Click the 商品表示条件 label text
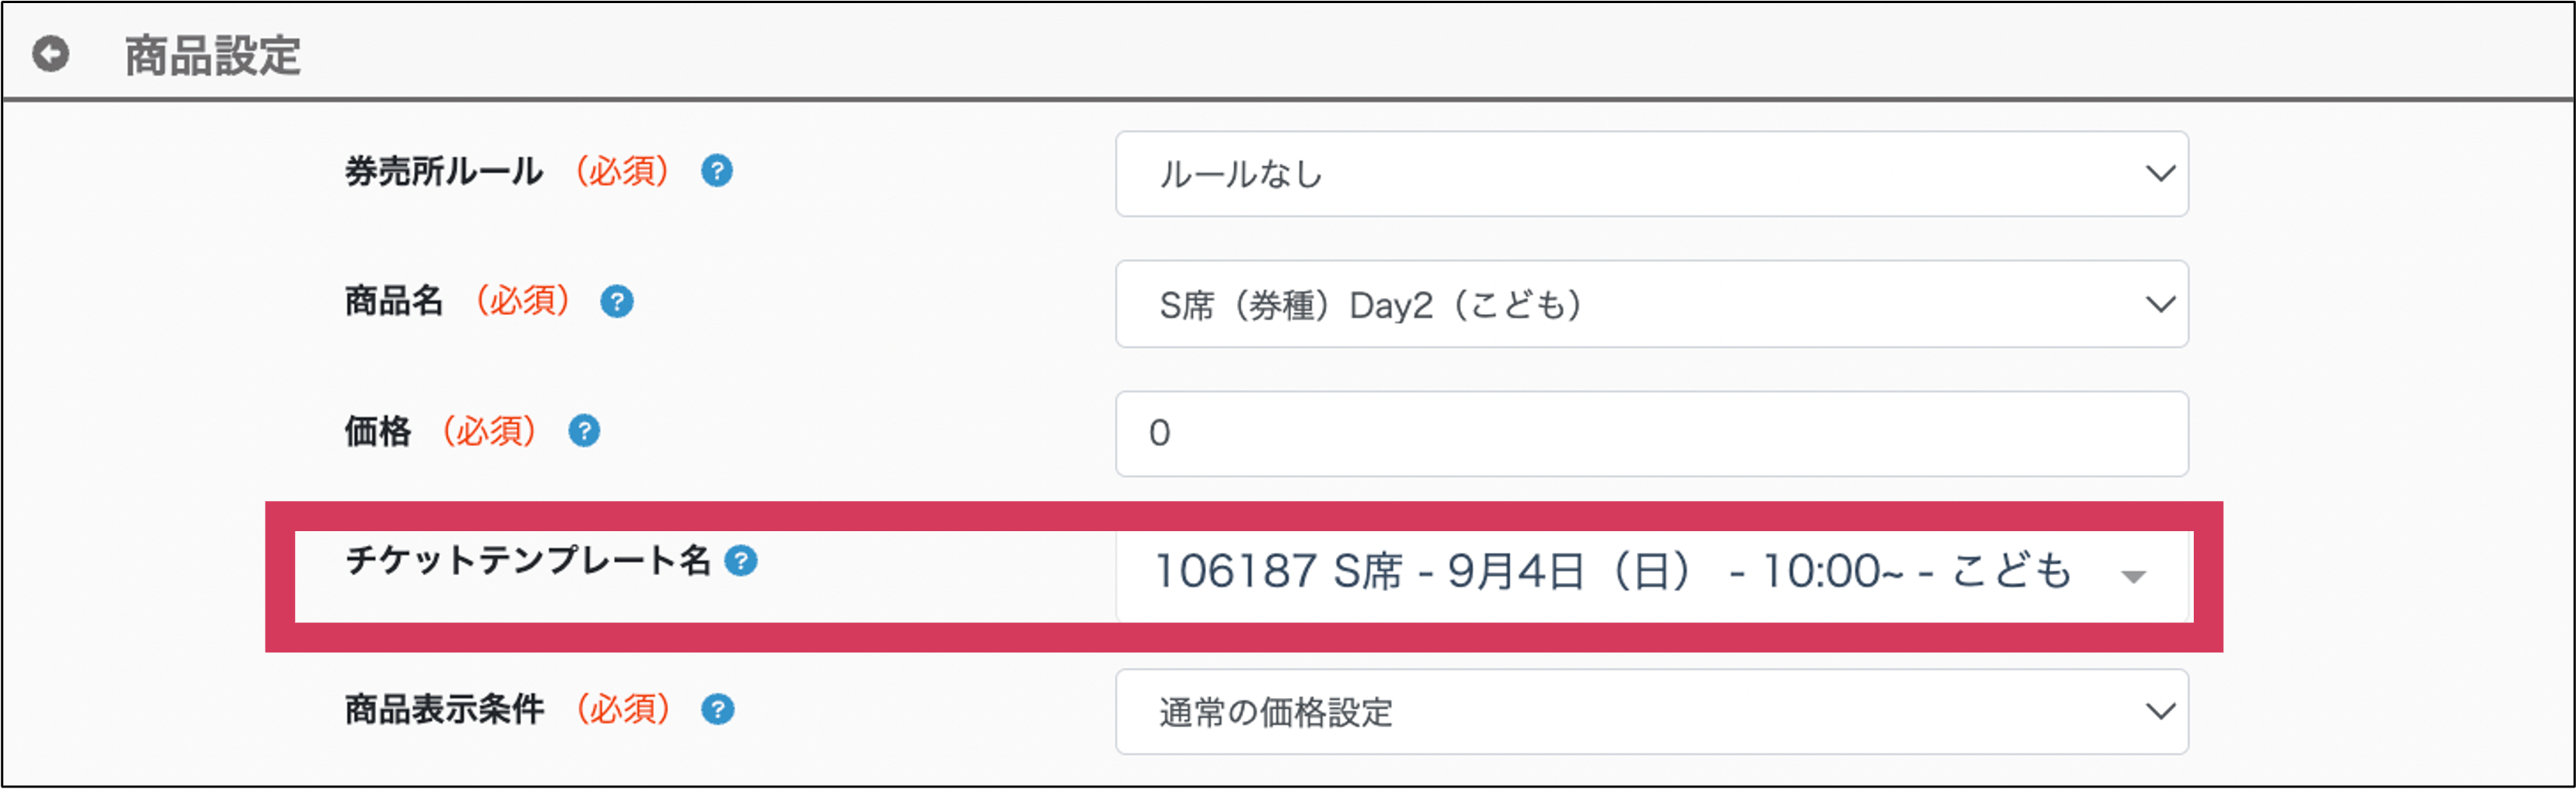2576x789 pixels. [444, 709]
